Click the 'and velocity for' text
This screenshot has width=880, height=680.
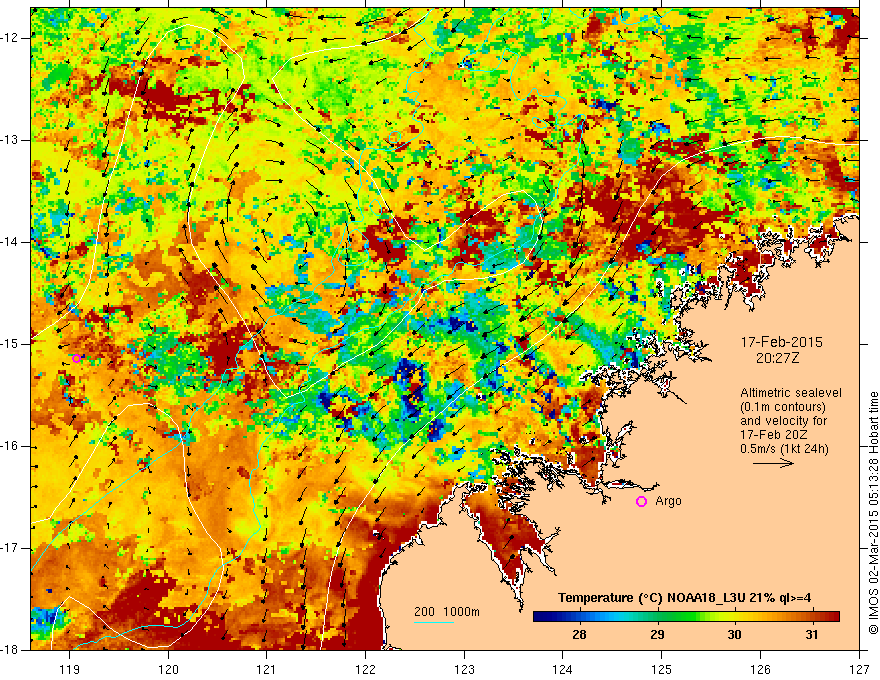783,421
